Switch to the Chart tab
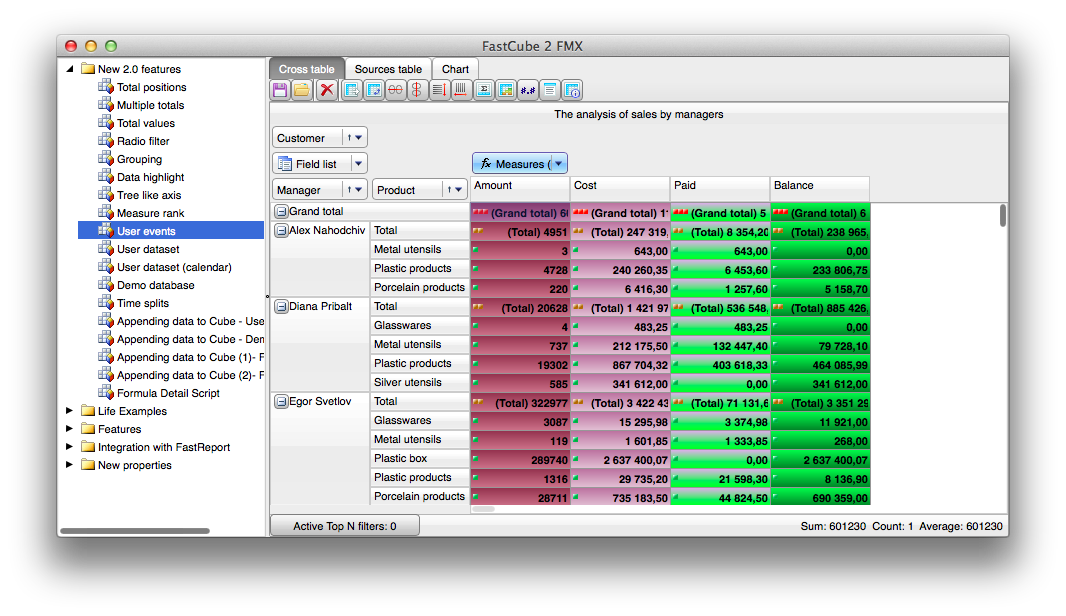This screenshot has width=1066, height=616. click(455, 69)
